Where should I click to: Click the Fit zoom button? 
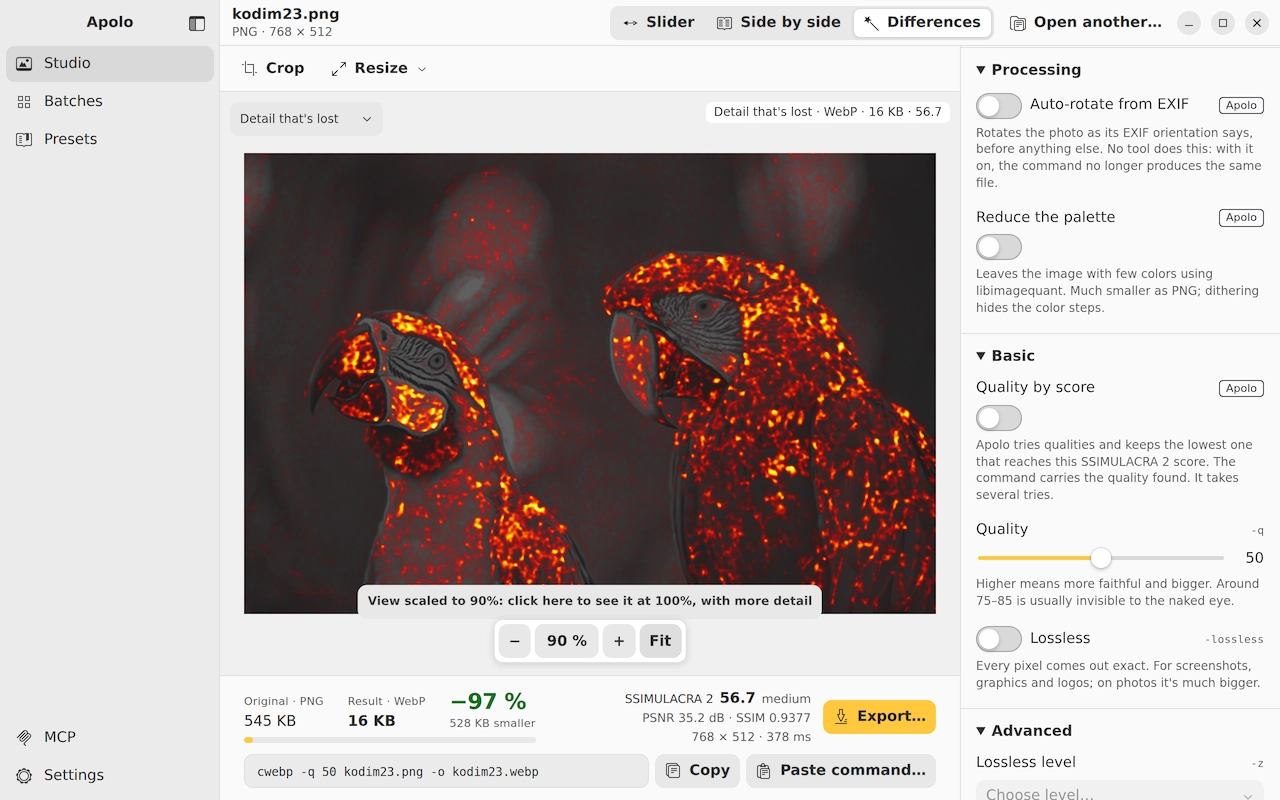pos(660,641)
